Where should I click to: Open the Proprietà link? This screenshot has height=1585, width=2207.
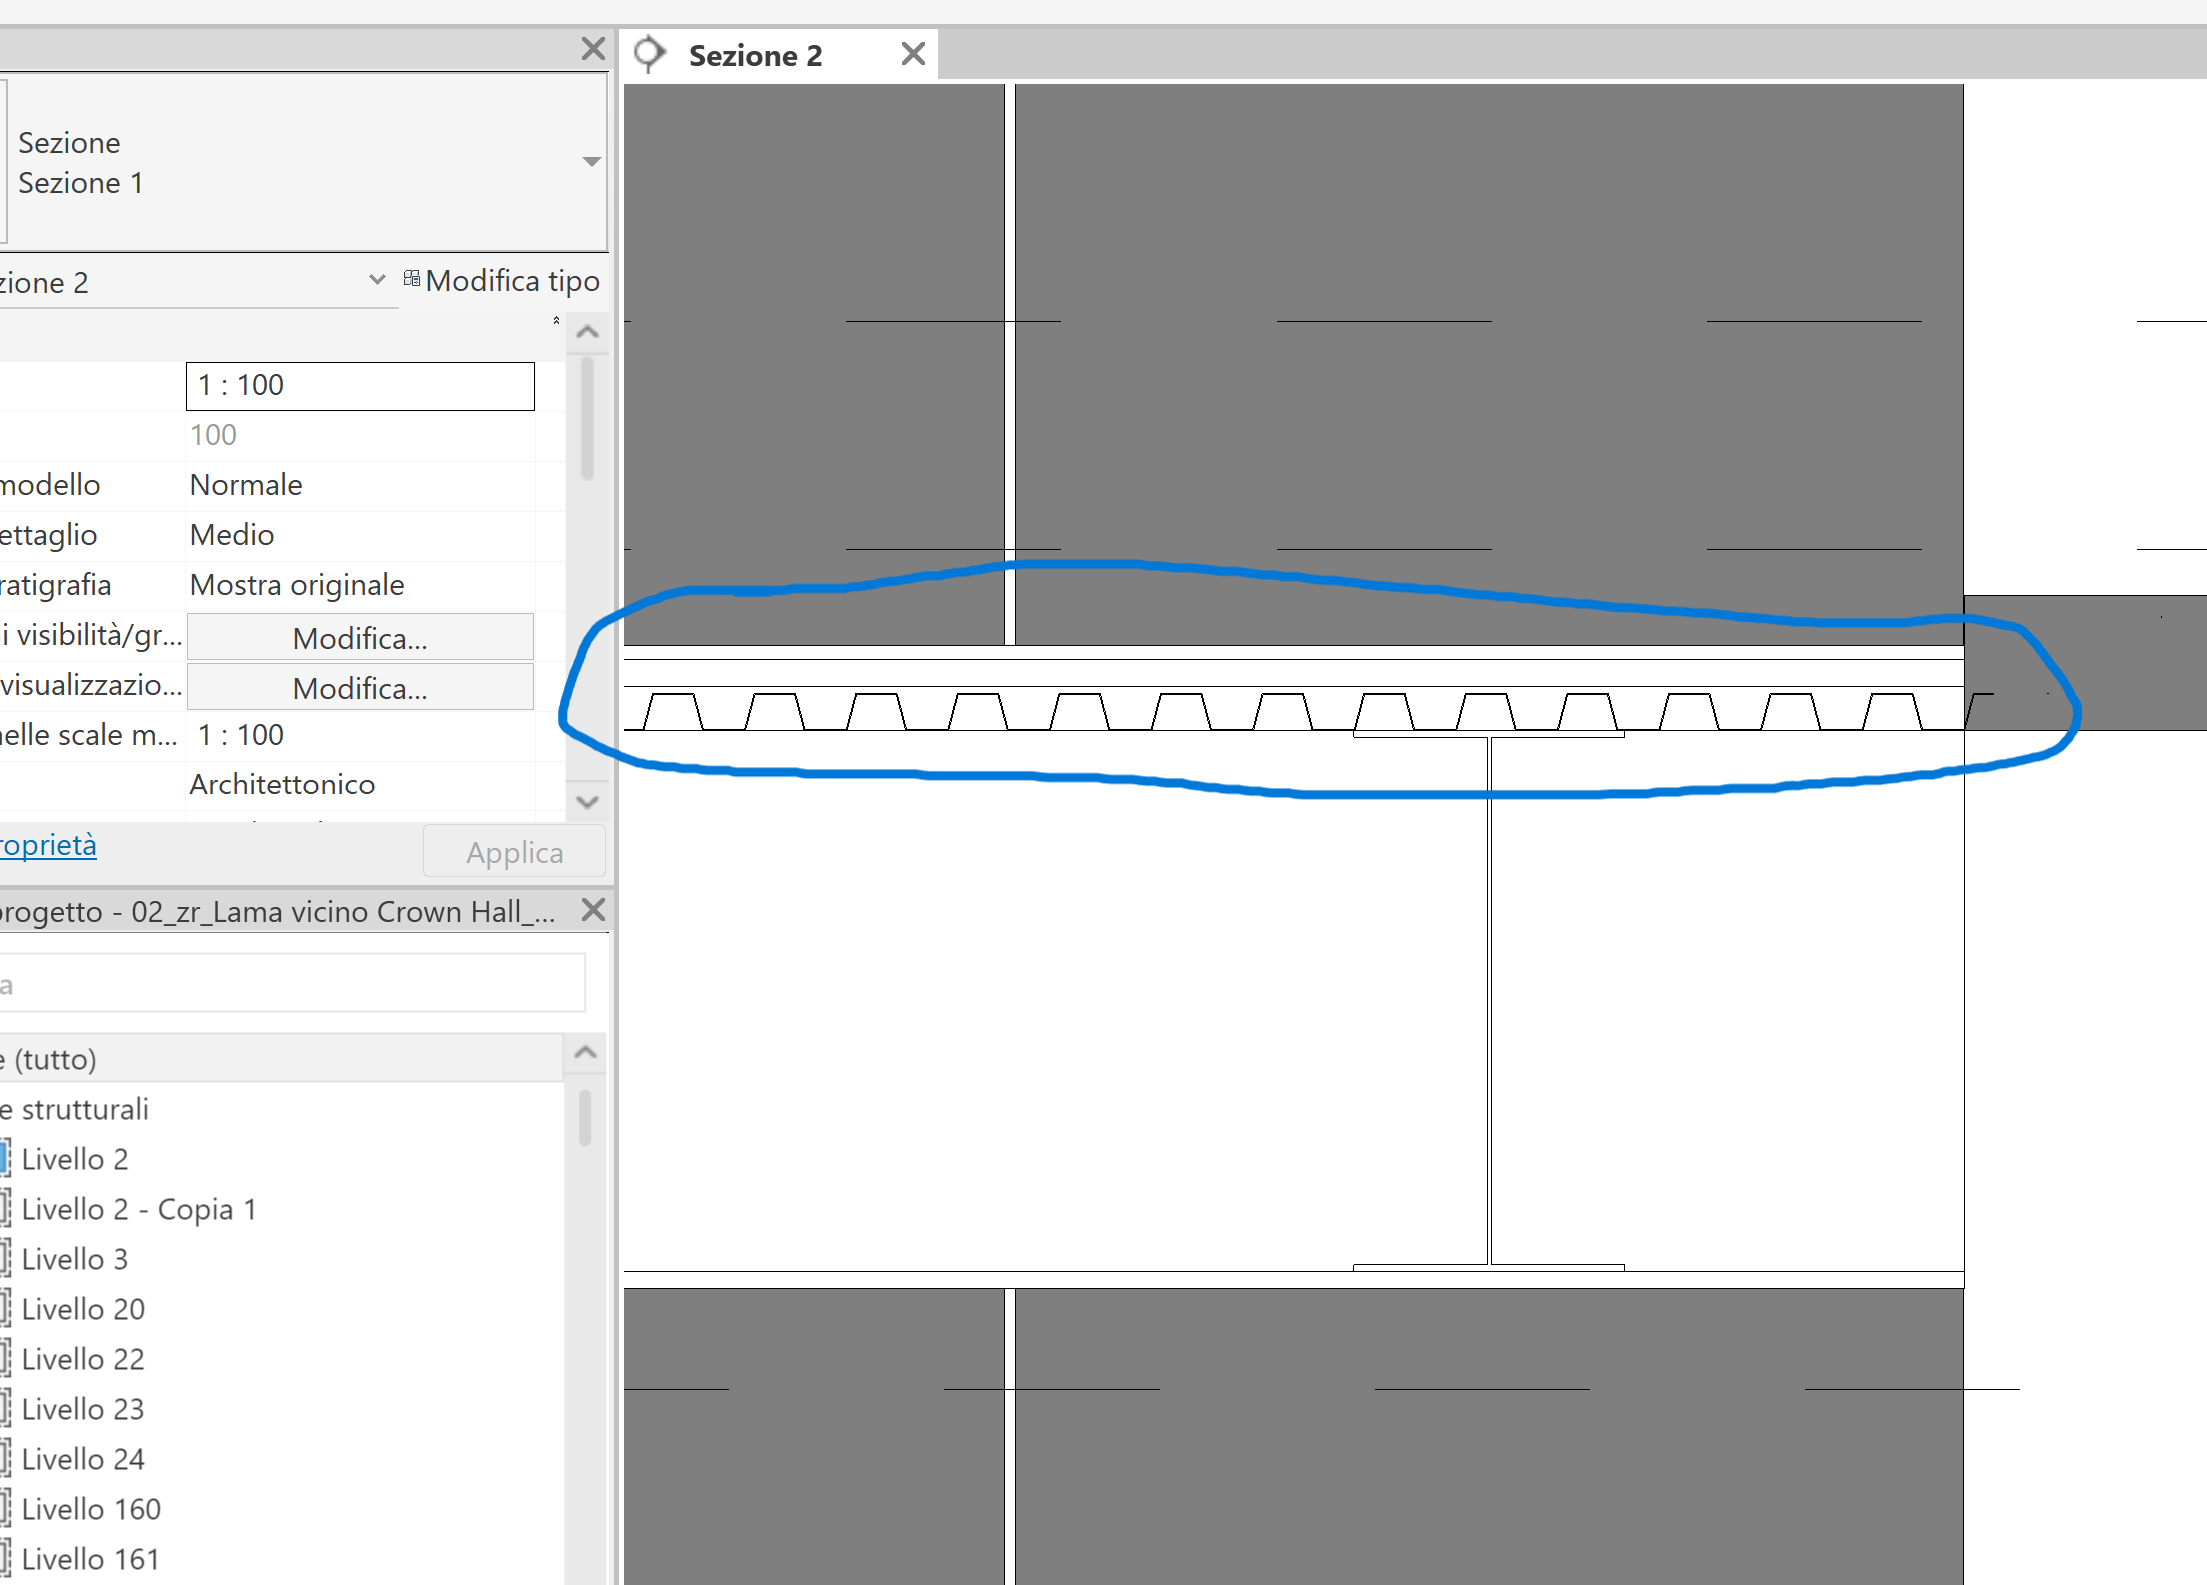click(x=47, y=845)
